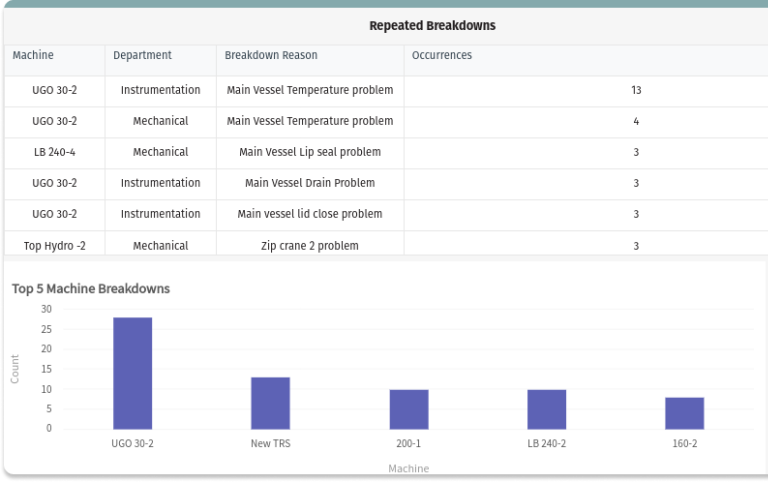768x482 pixels.
Task: Click the Breakdown Reason column header
Action: 271,56
